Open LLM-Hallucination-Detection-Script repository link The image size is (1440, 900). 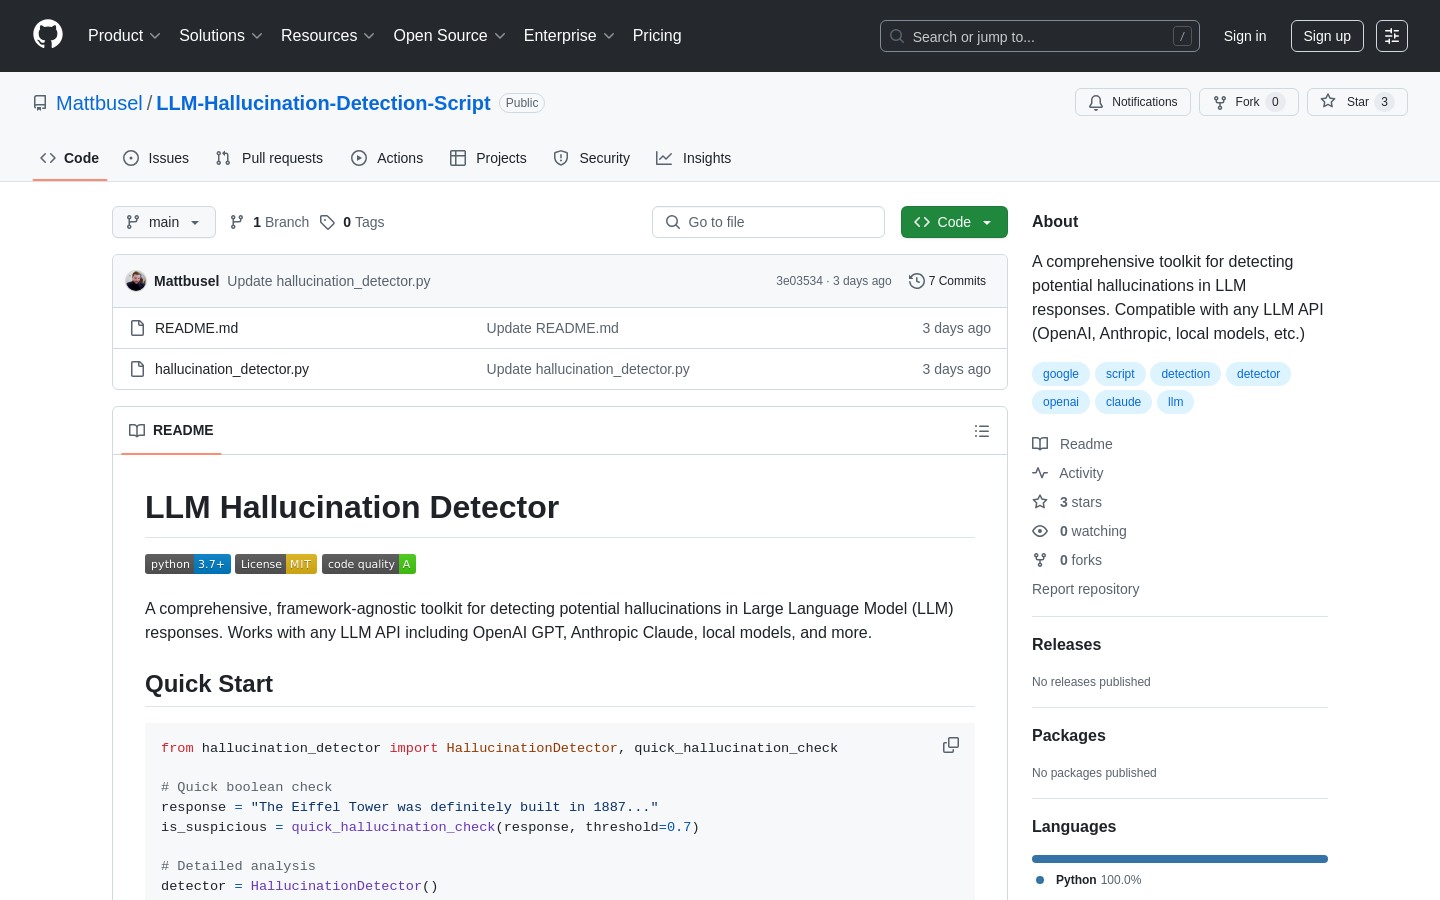(323, 103)
